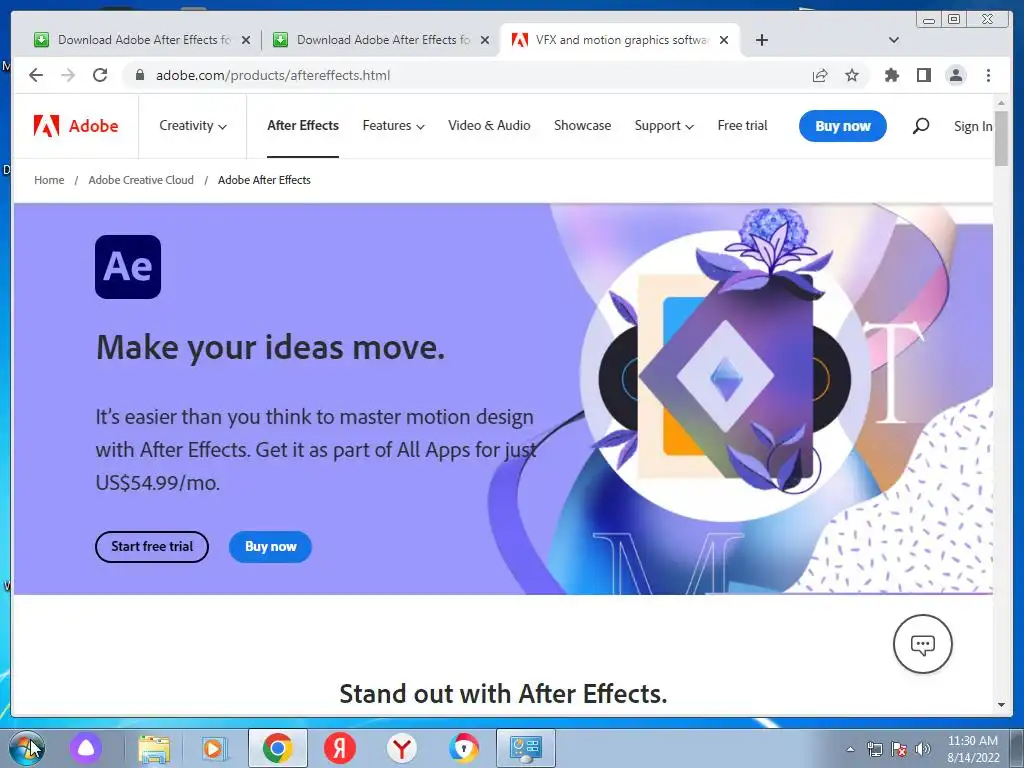
Task: Click the page vertical scrollbar thumb
Action: 1001,137
